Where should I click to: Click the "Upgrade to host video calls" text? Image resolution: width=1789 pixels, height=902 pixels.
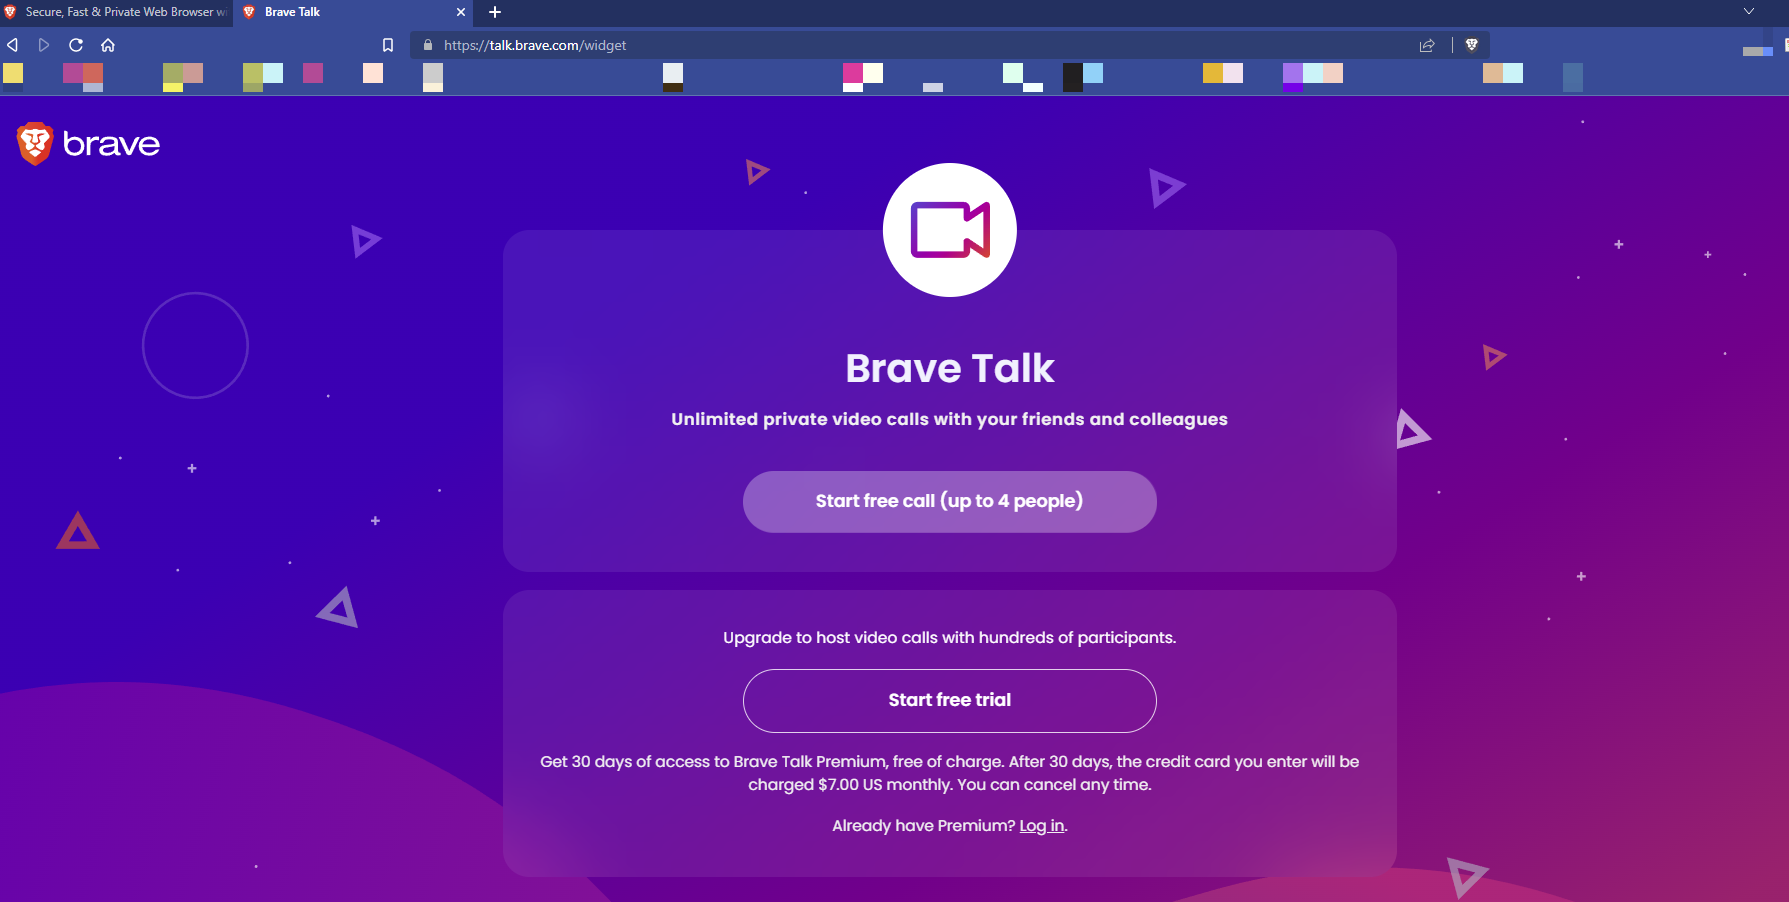pos(950,638)
